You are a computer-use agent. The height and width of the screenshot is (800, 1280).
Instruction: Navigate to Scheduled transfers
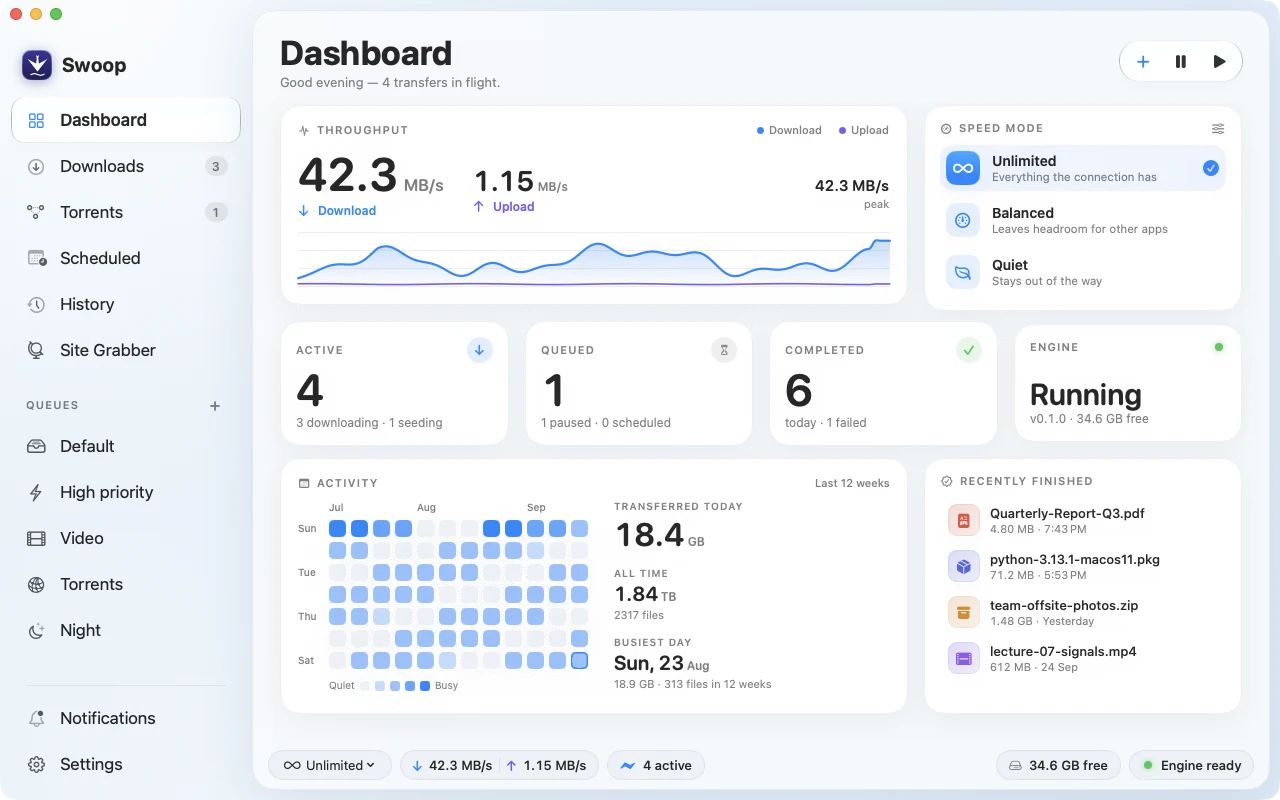[126, 258]
